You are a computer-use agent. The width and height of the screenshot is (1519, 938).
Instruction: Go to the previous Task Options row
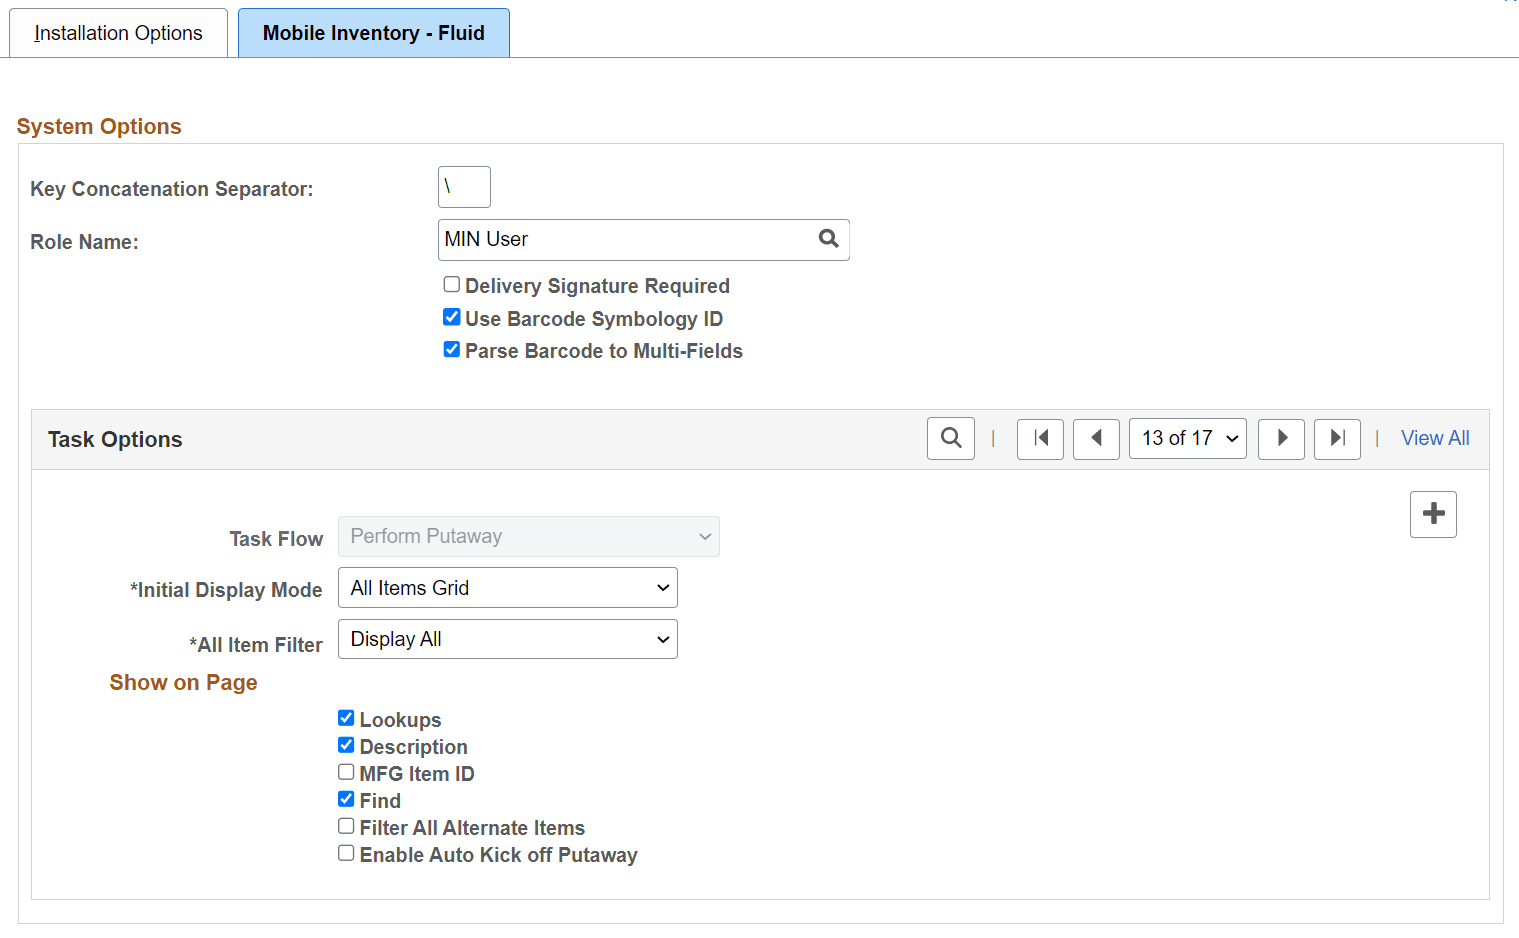[x=1096, y=438]
